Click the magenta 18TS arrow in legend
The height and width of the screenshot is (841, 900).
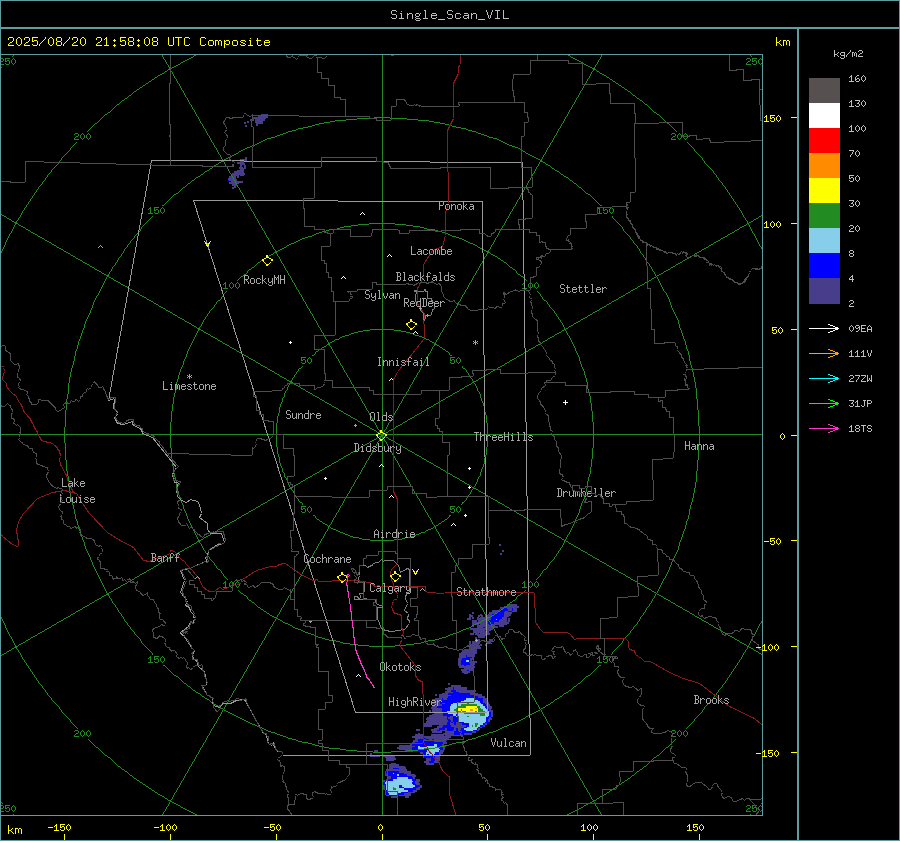[824, 429]
